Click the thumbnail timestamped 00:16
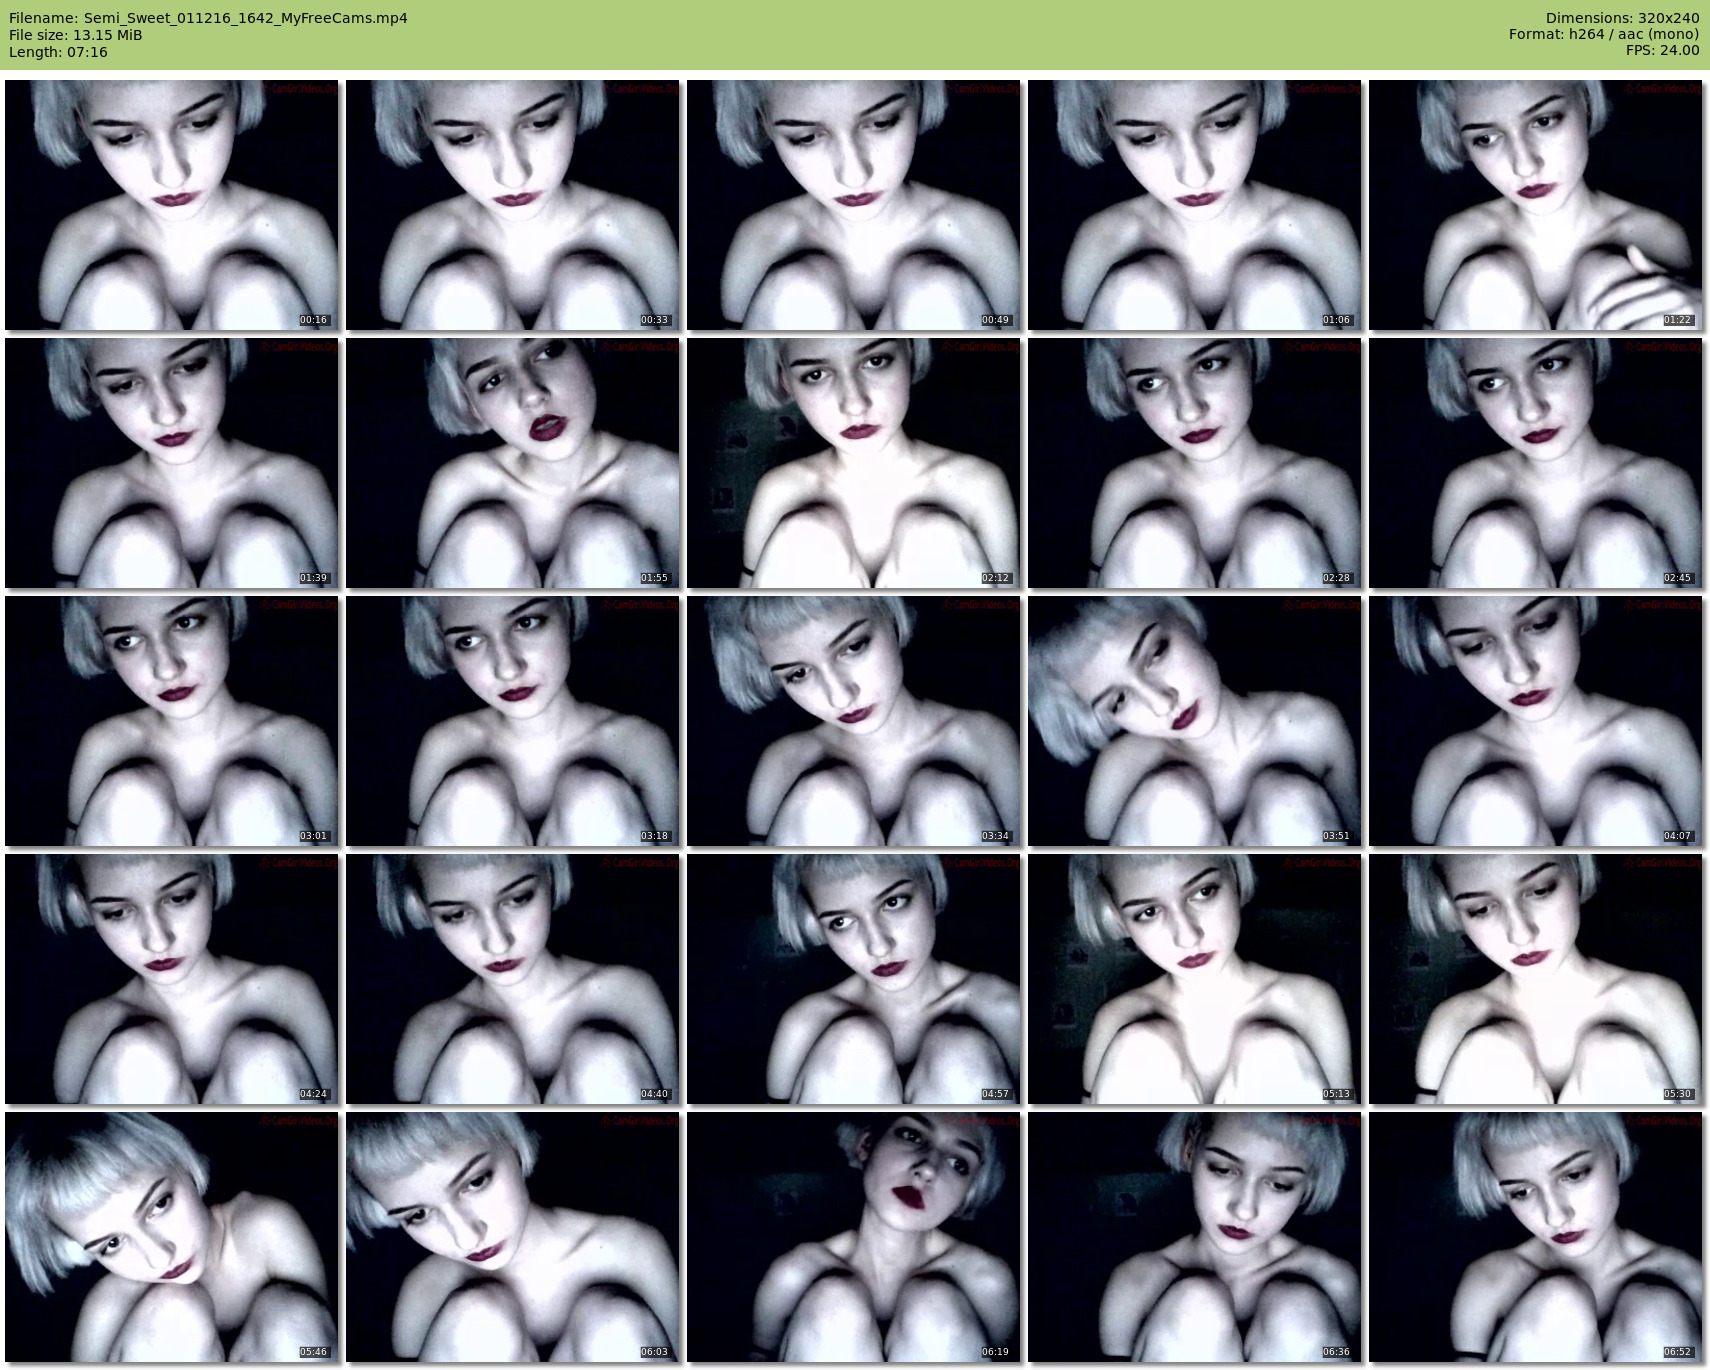 172,205
